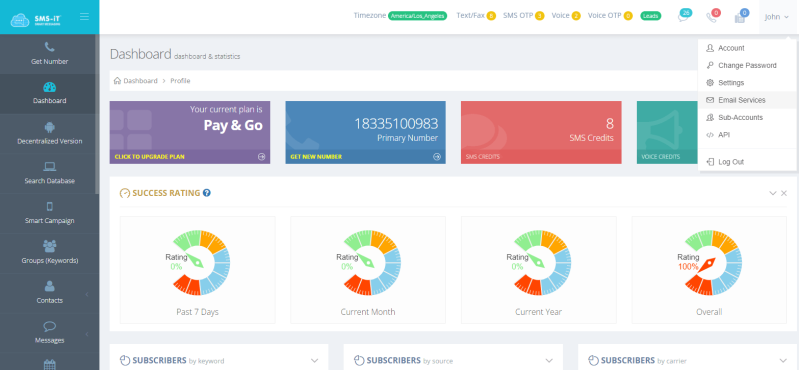Open Search Database from sidebar
Image resolution: width=799 pixels, height=370 pixels.
coord(49,173)
